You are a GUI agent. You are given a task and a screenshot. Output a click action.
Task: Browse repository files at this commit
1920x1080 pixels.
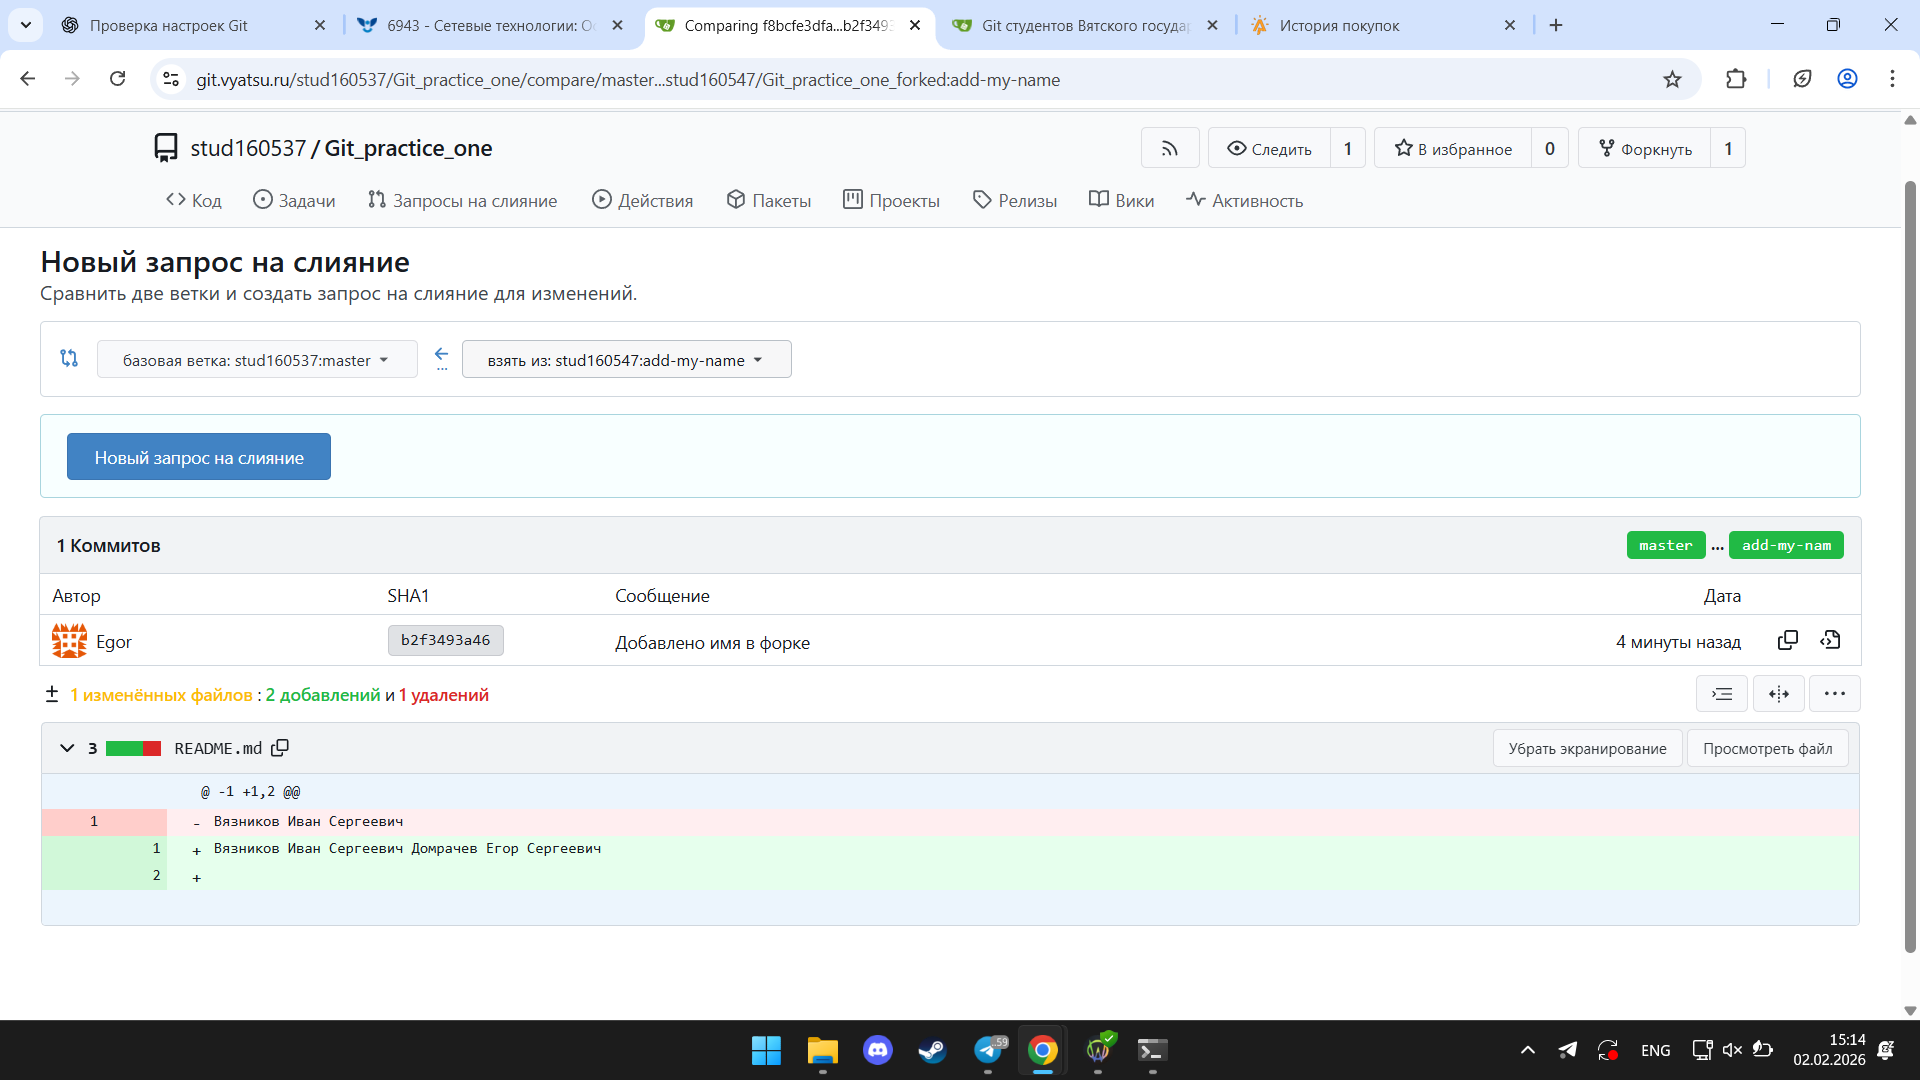coord(1830,641)
